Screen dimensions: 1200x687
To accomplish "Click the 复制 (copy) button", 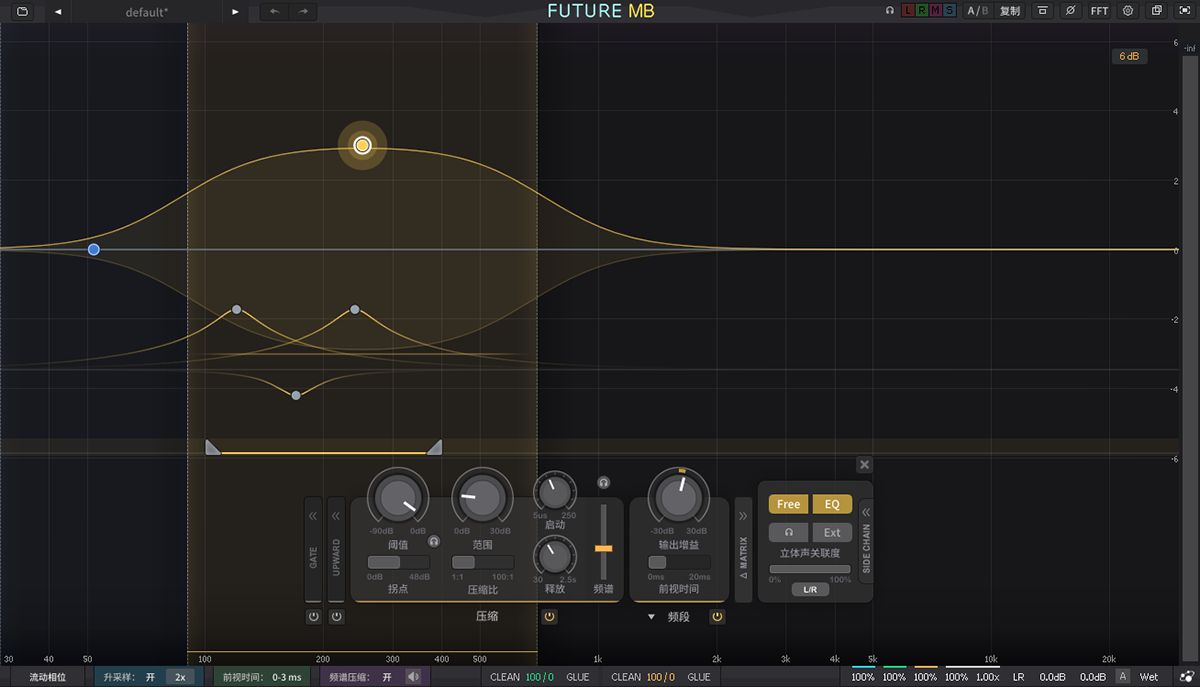I will click(1010, 11).
